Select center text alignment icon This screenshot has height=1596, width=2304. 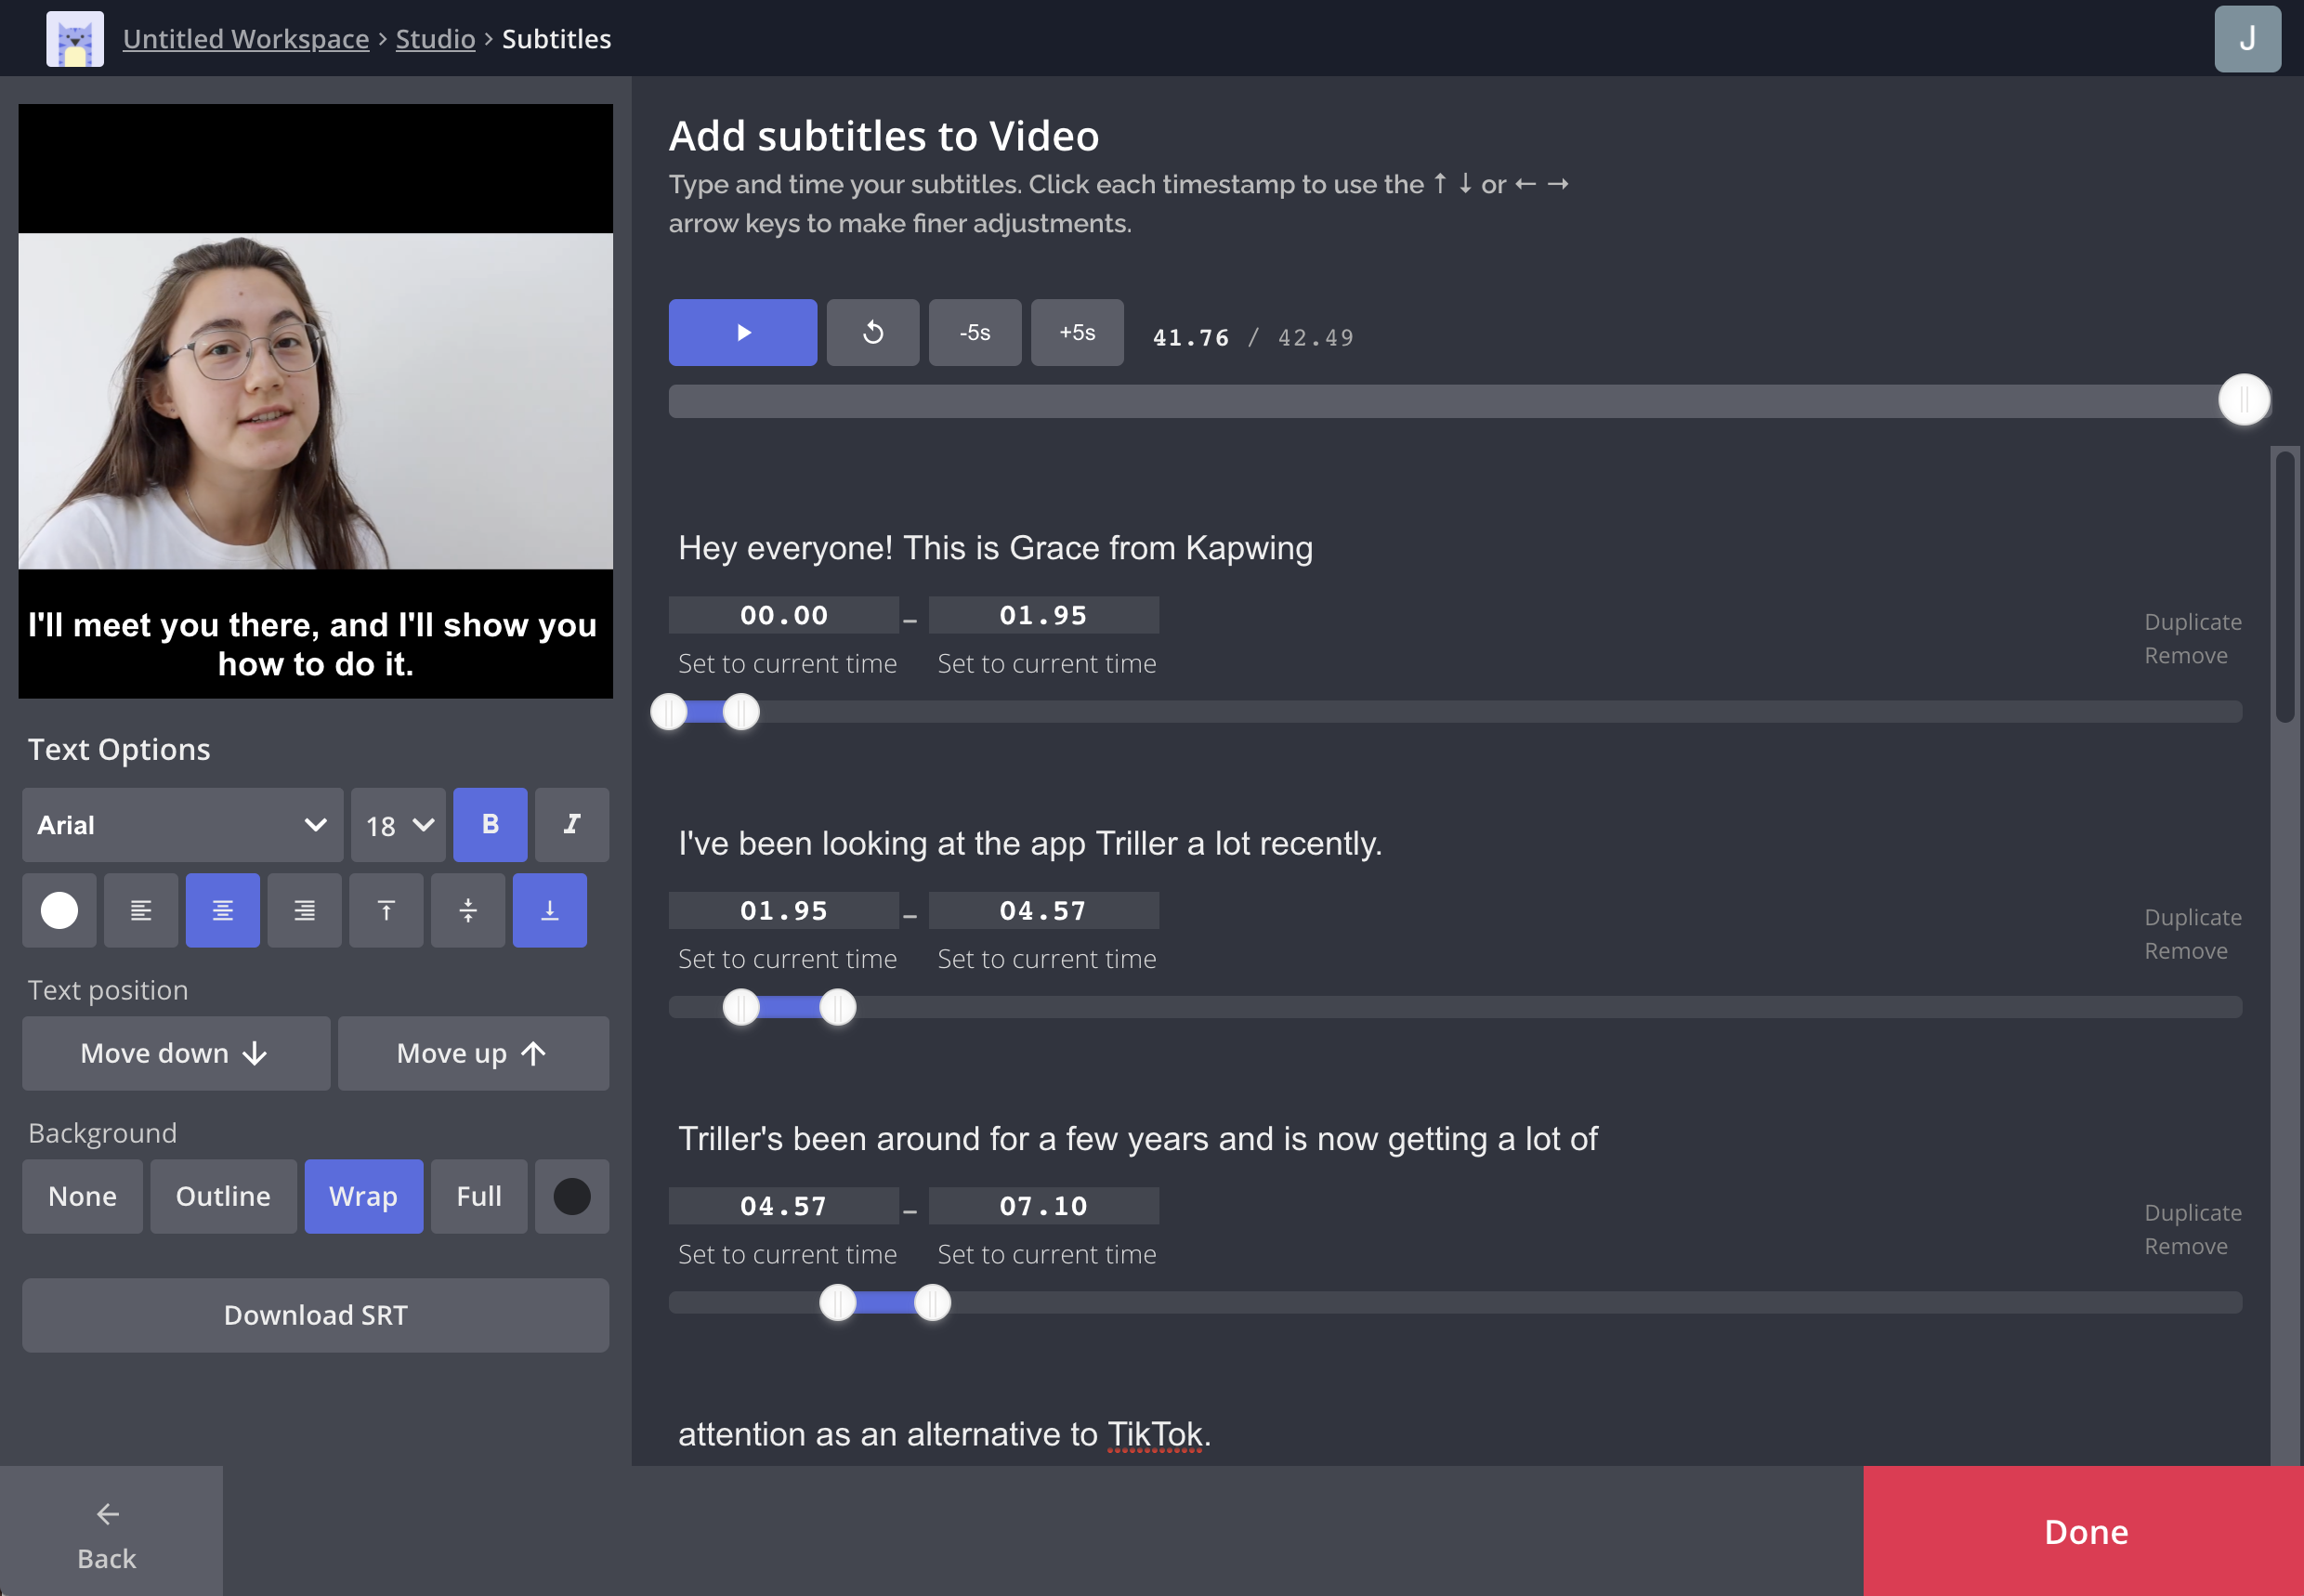coord(222,909)
